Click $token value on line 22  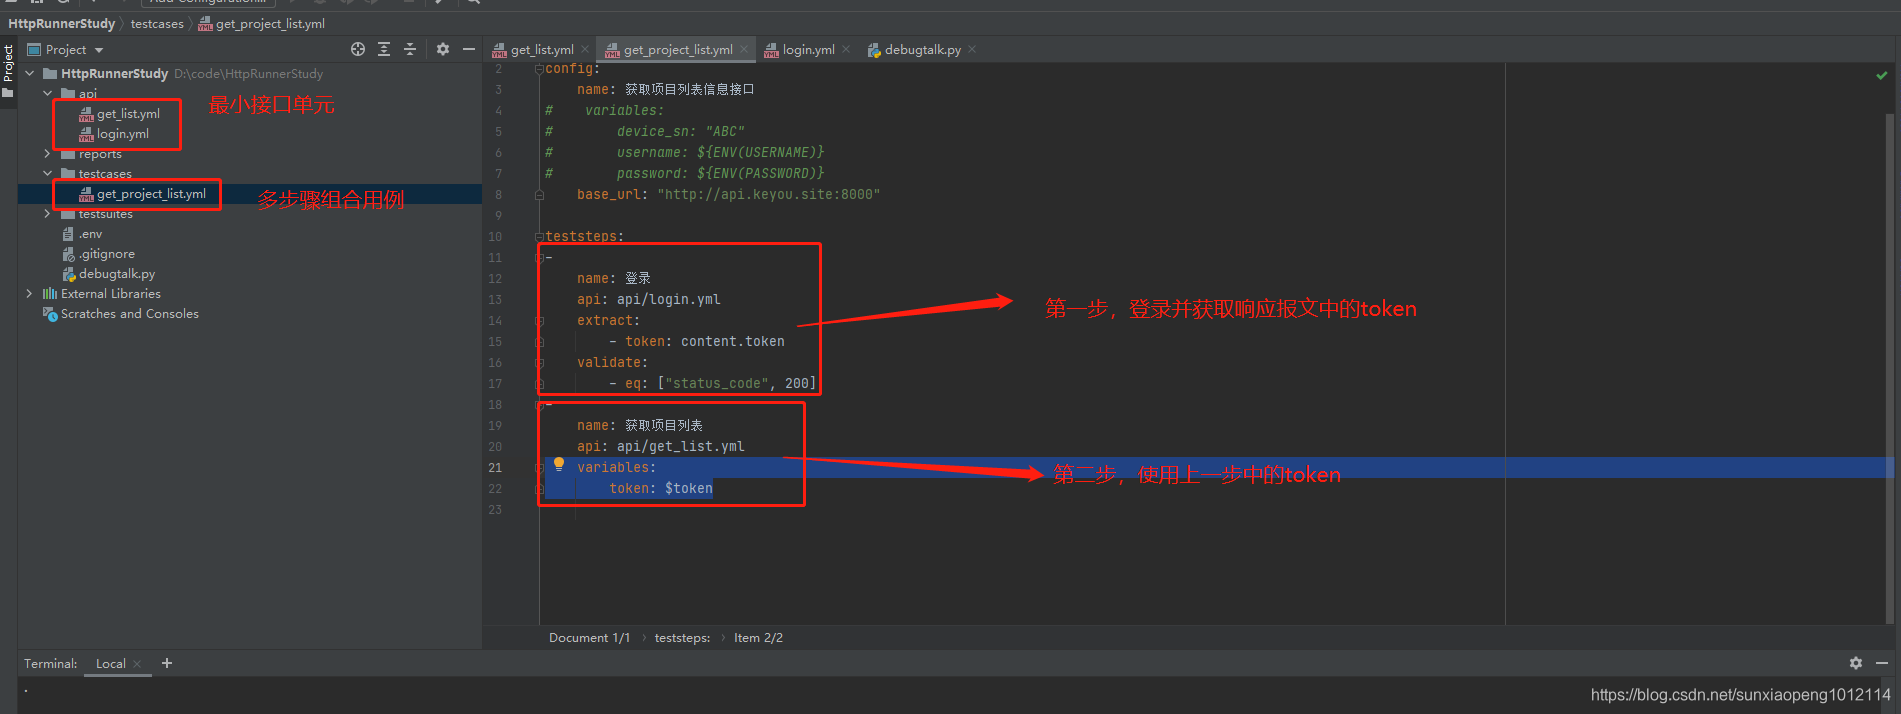[x=688, y=488]
